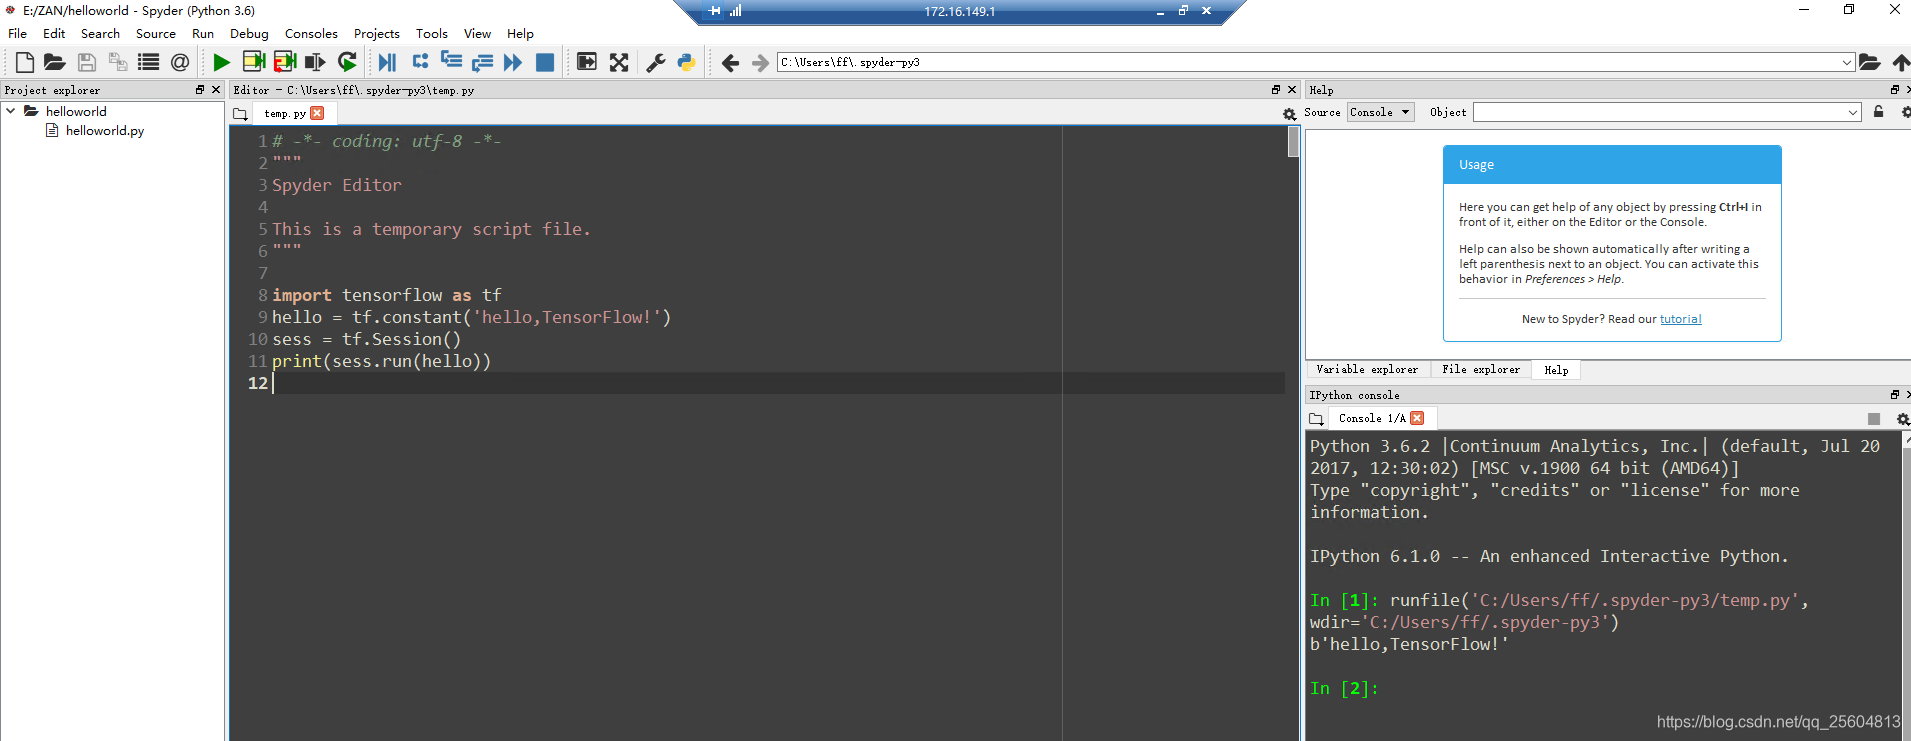Open the Spyder tutorial link
The image size is (1911, 741).
(1680, 319)
